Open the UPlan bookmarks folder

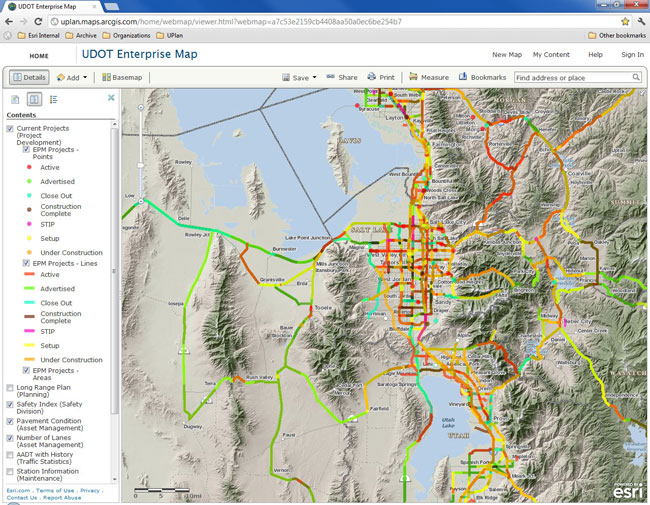tap(170, 36)
